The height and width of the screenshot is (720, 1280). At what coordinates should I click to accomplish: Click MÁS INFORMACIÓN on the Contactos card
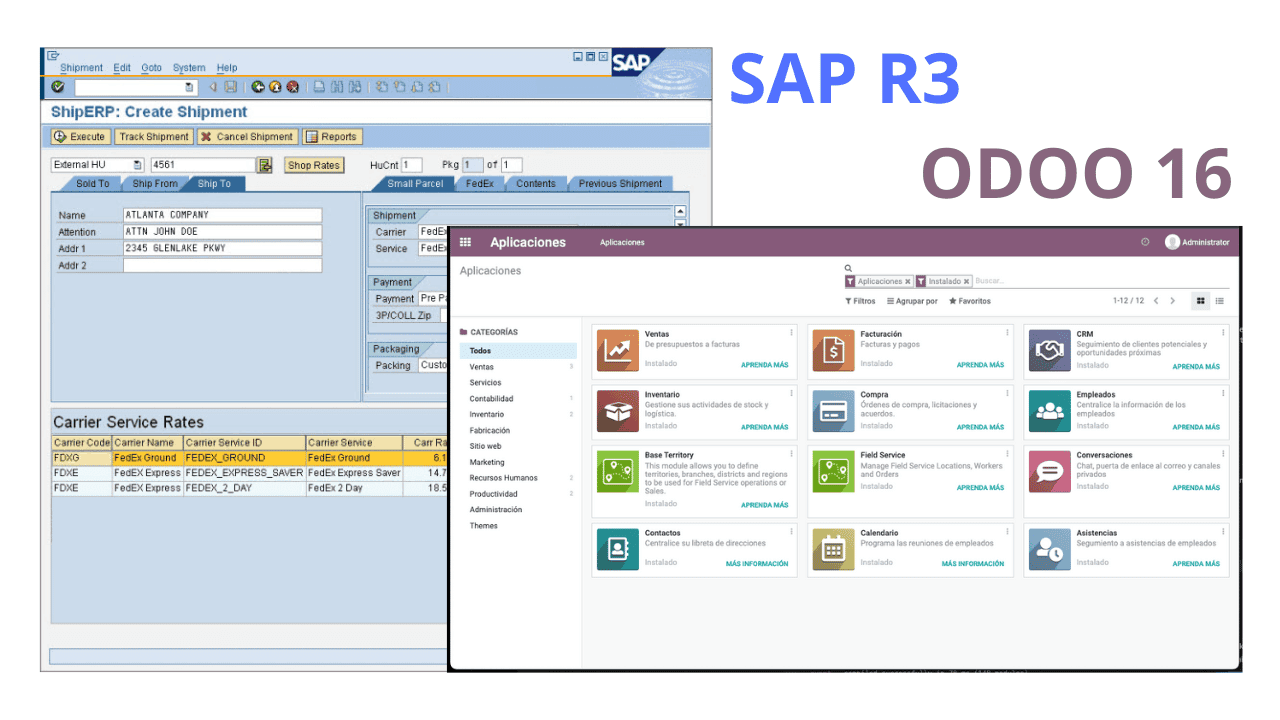coord(757,564)
